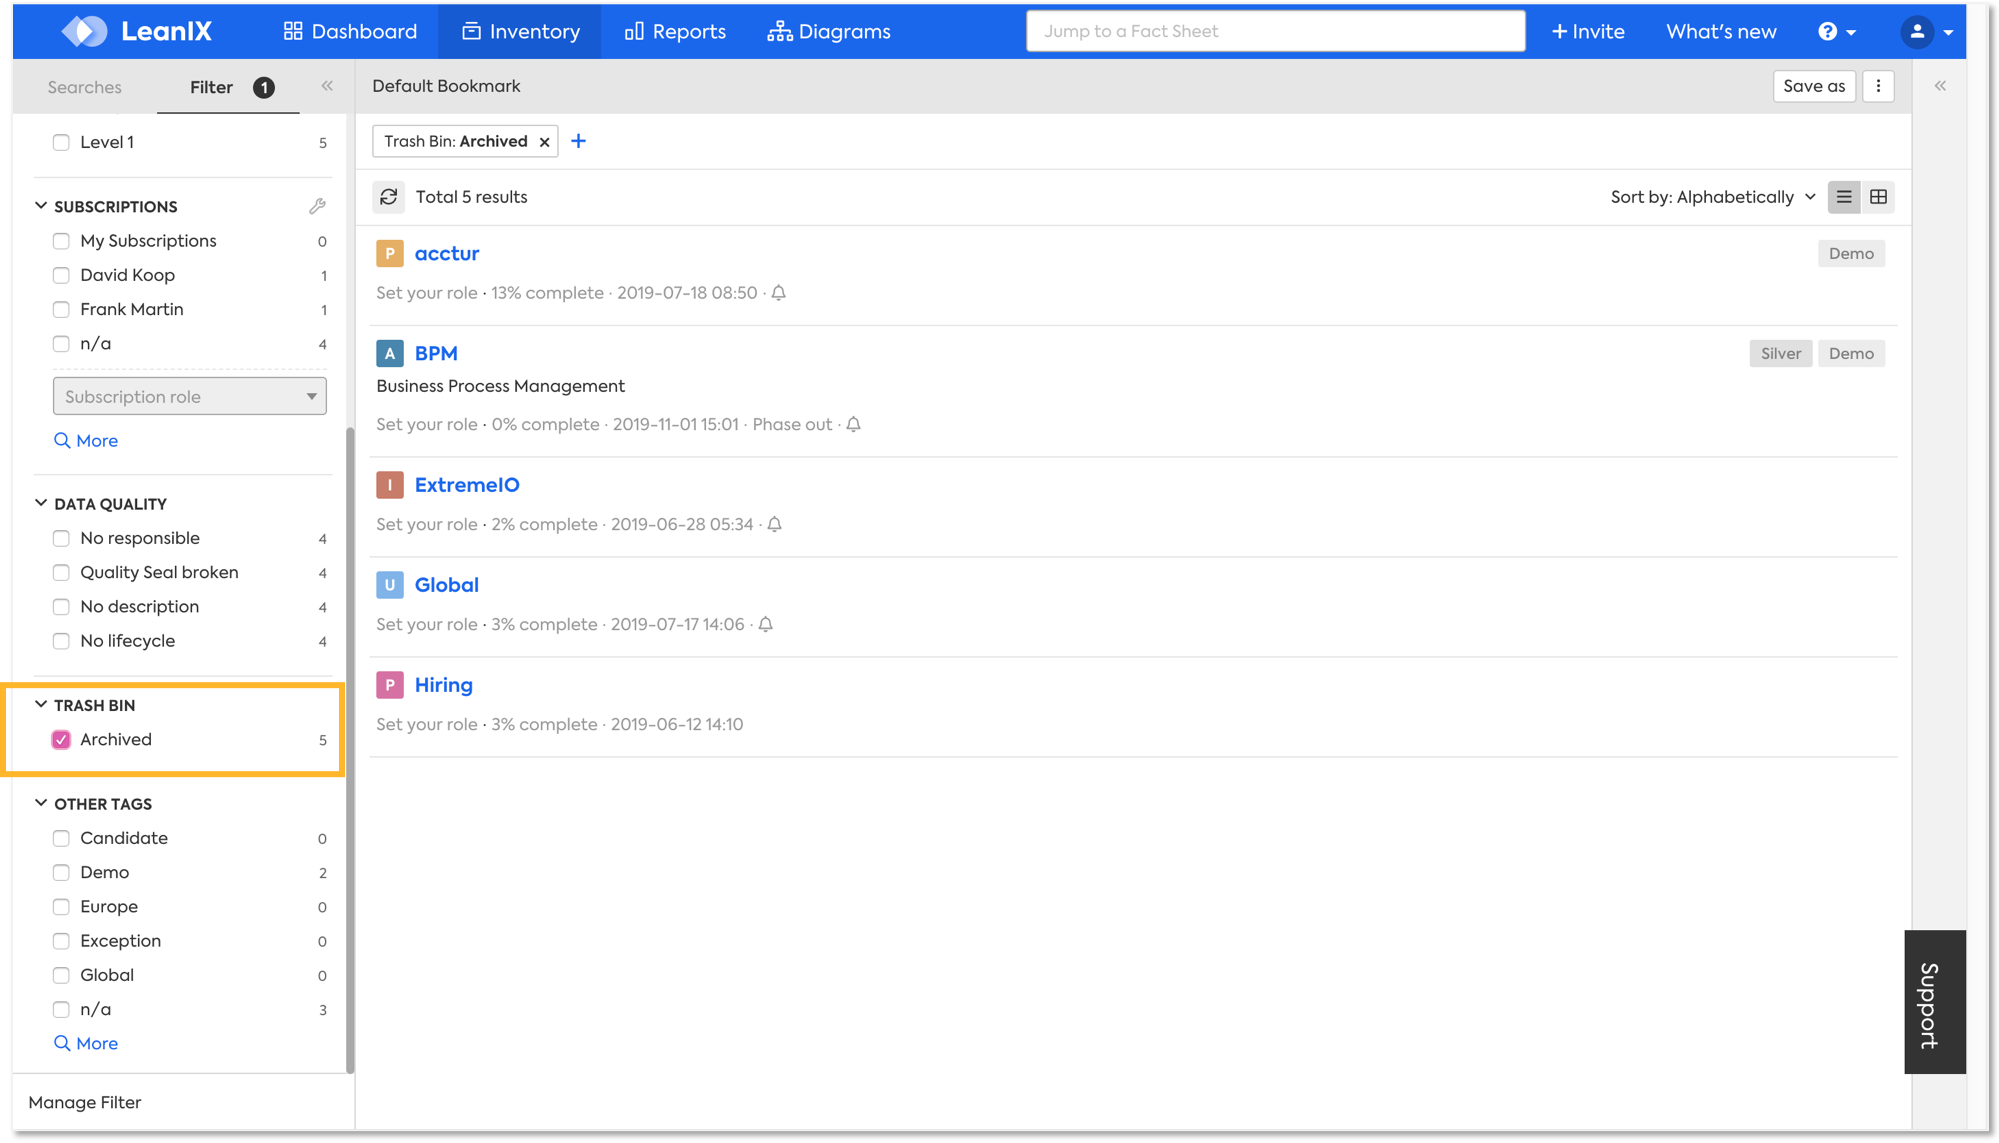Open the Global fact sheet
Screen dimensions: 1999x1143
[446, 585]
